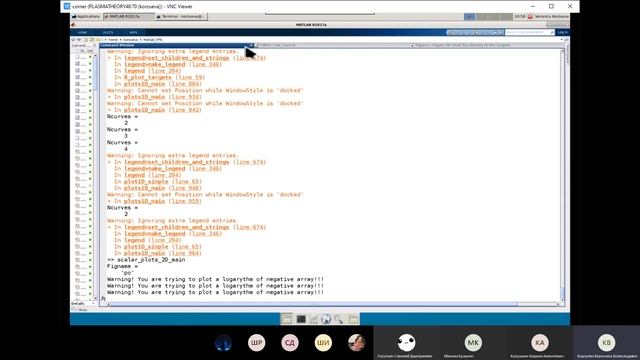
Task: Click the scalar_plots_2D_main command line
Action: click(146, 260)
